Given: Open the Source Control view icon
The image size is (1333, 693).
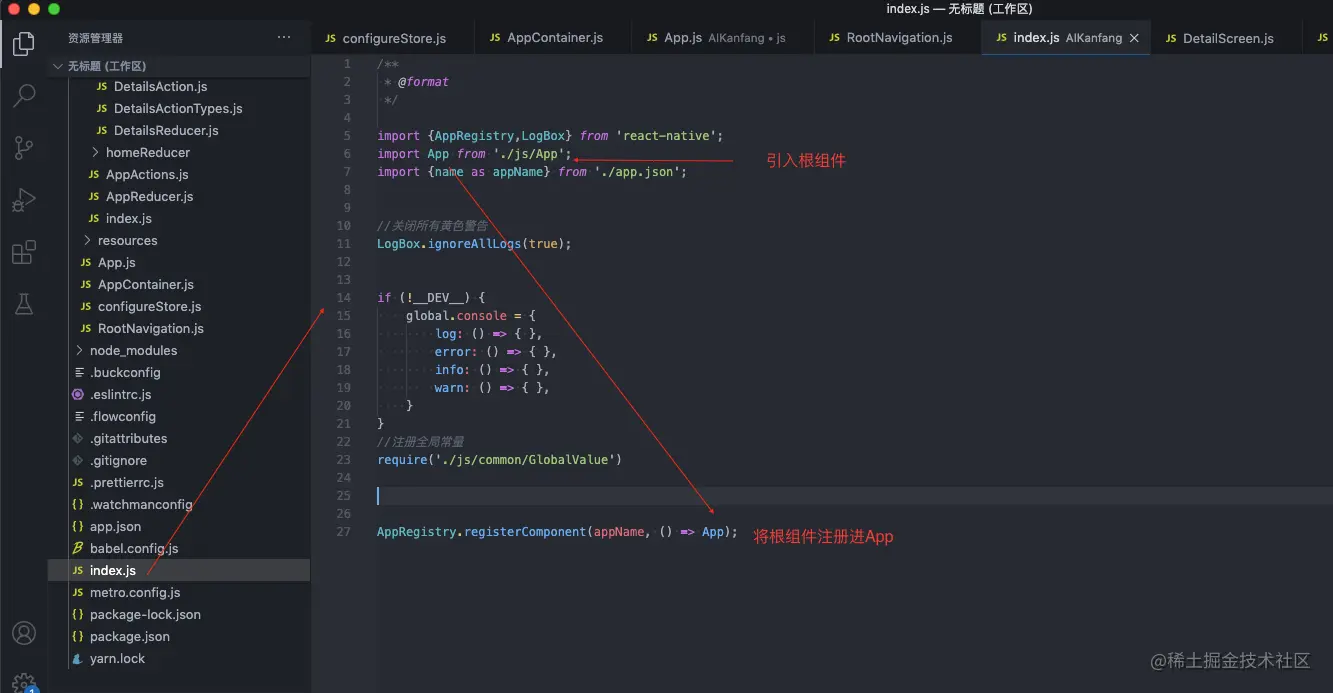Looking at the screenshot, I should tap(24, 148).
